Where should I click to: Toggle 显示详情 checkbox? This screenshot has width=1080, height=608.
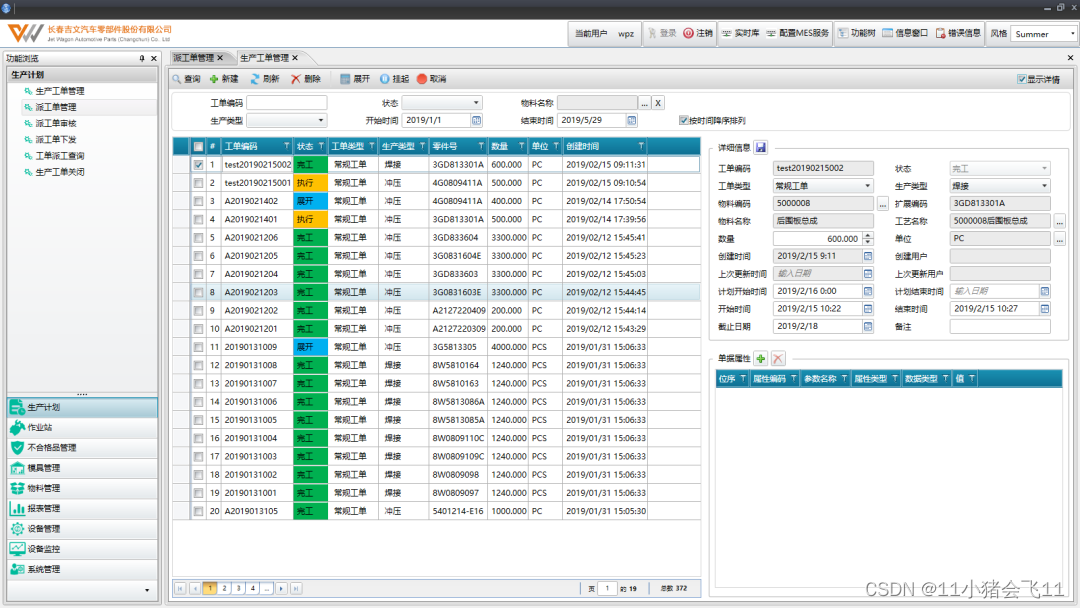tap(1021, 79)
